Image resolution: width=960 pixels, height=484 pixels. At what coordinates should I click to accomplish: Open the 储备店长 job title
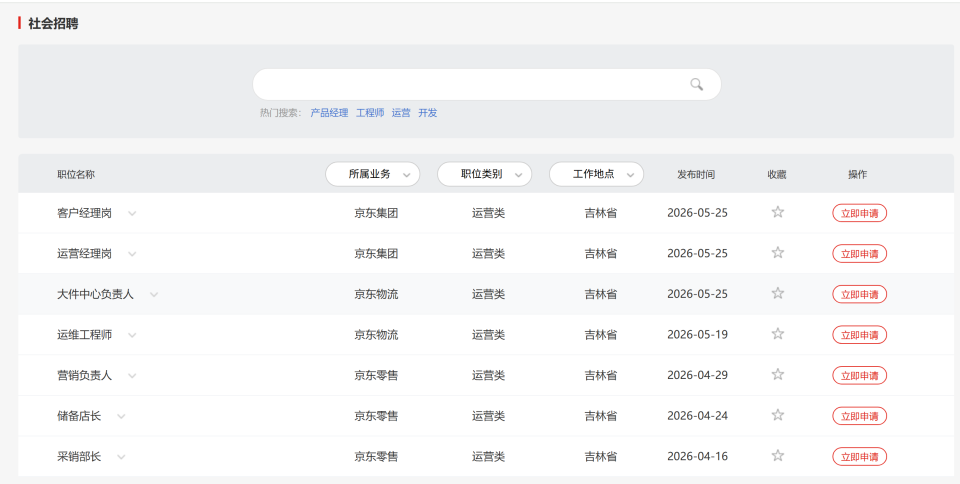pyautogui.click(x=79, y=416)
